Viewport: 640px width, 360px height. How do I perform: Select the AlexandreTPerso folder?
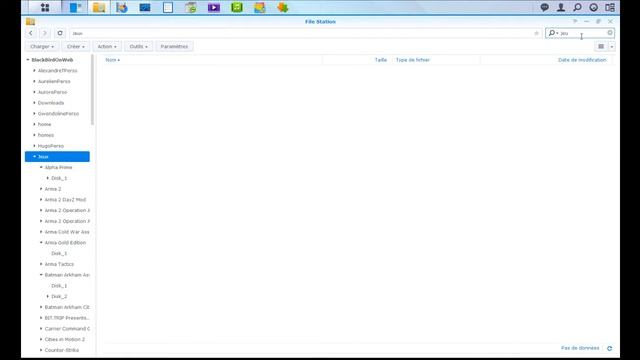(58, 71)
